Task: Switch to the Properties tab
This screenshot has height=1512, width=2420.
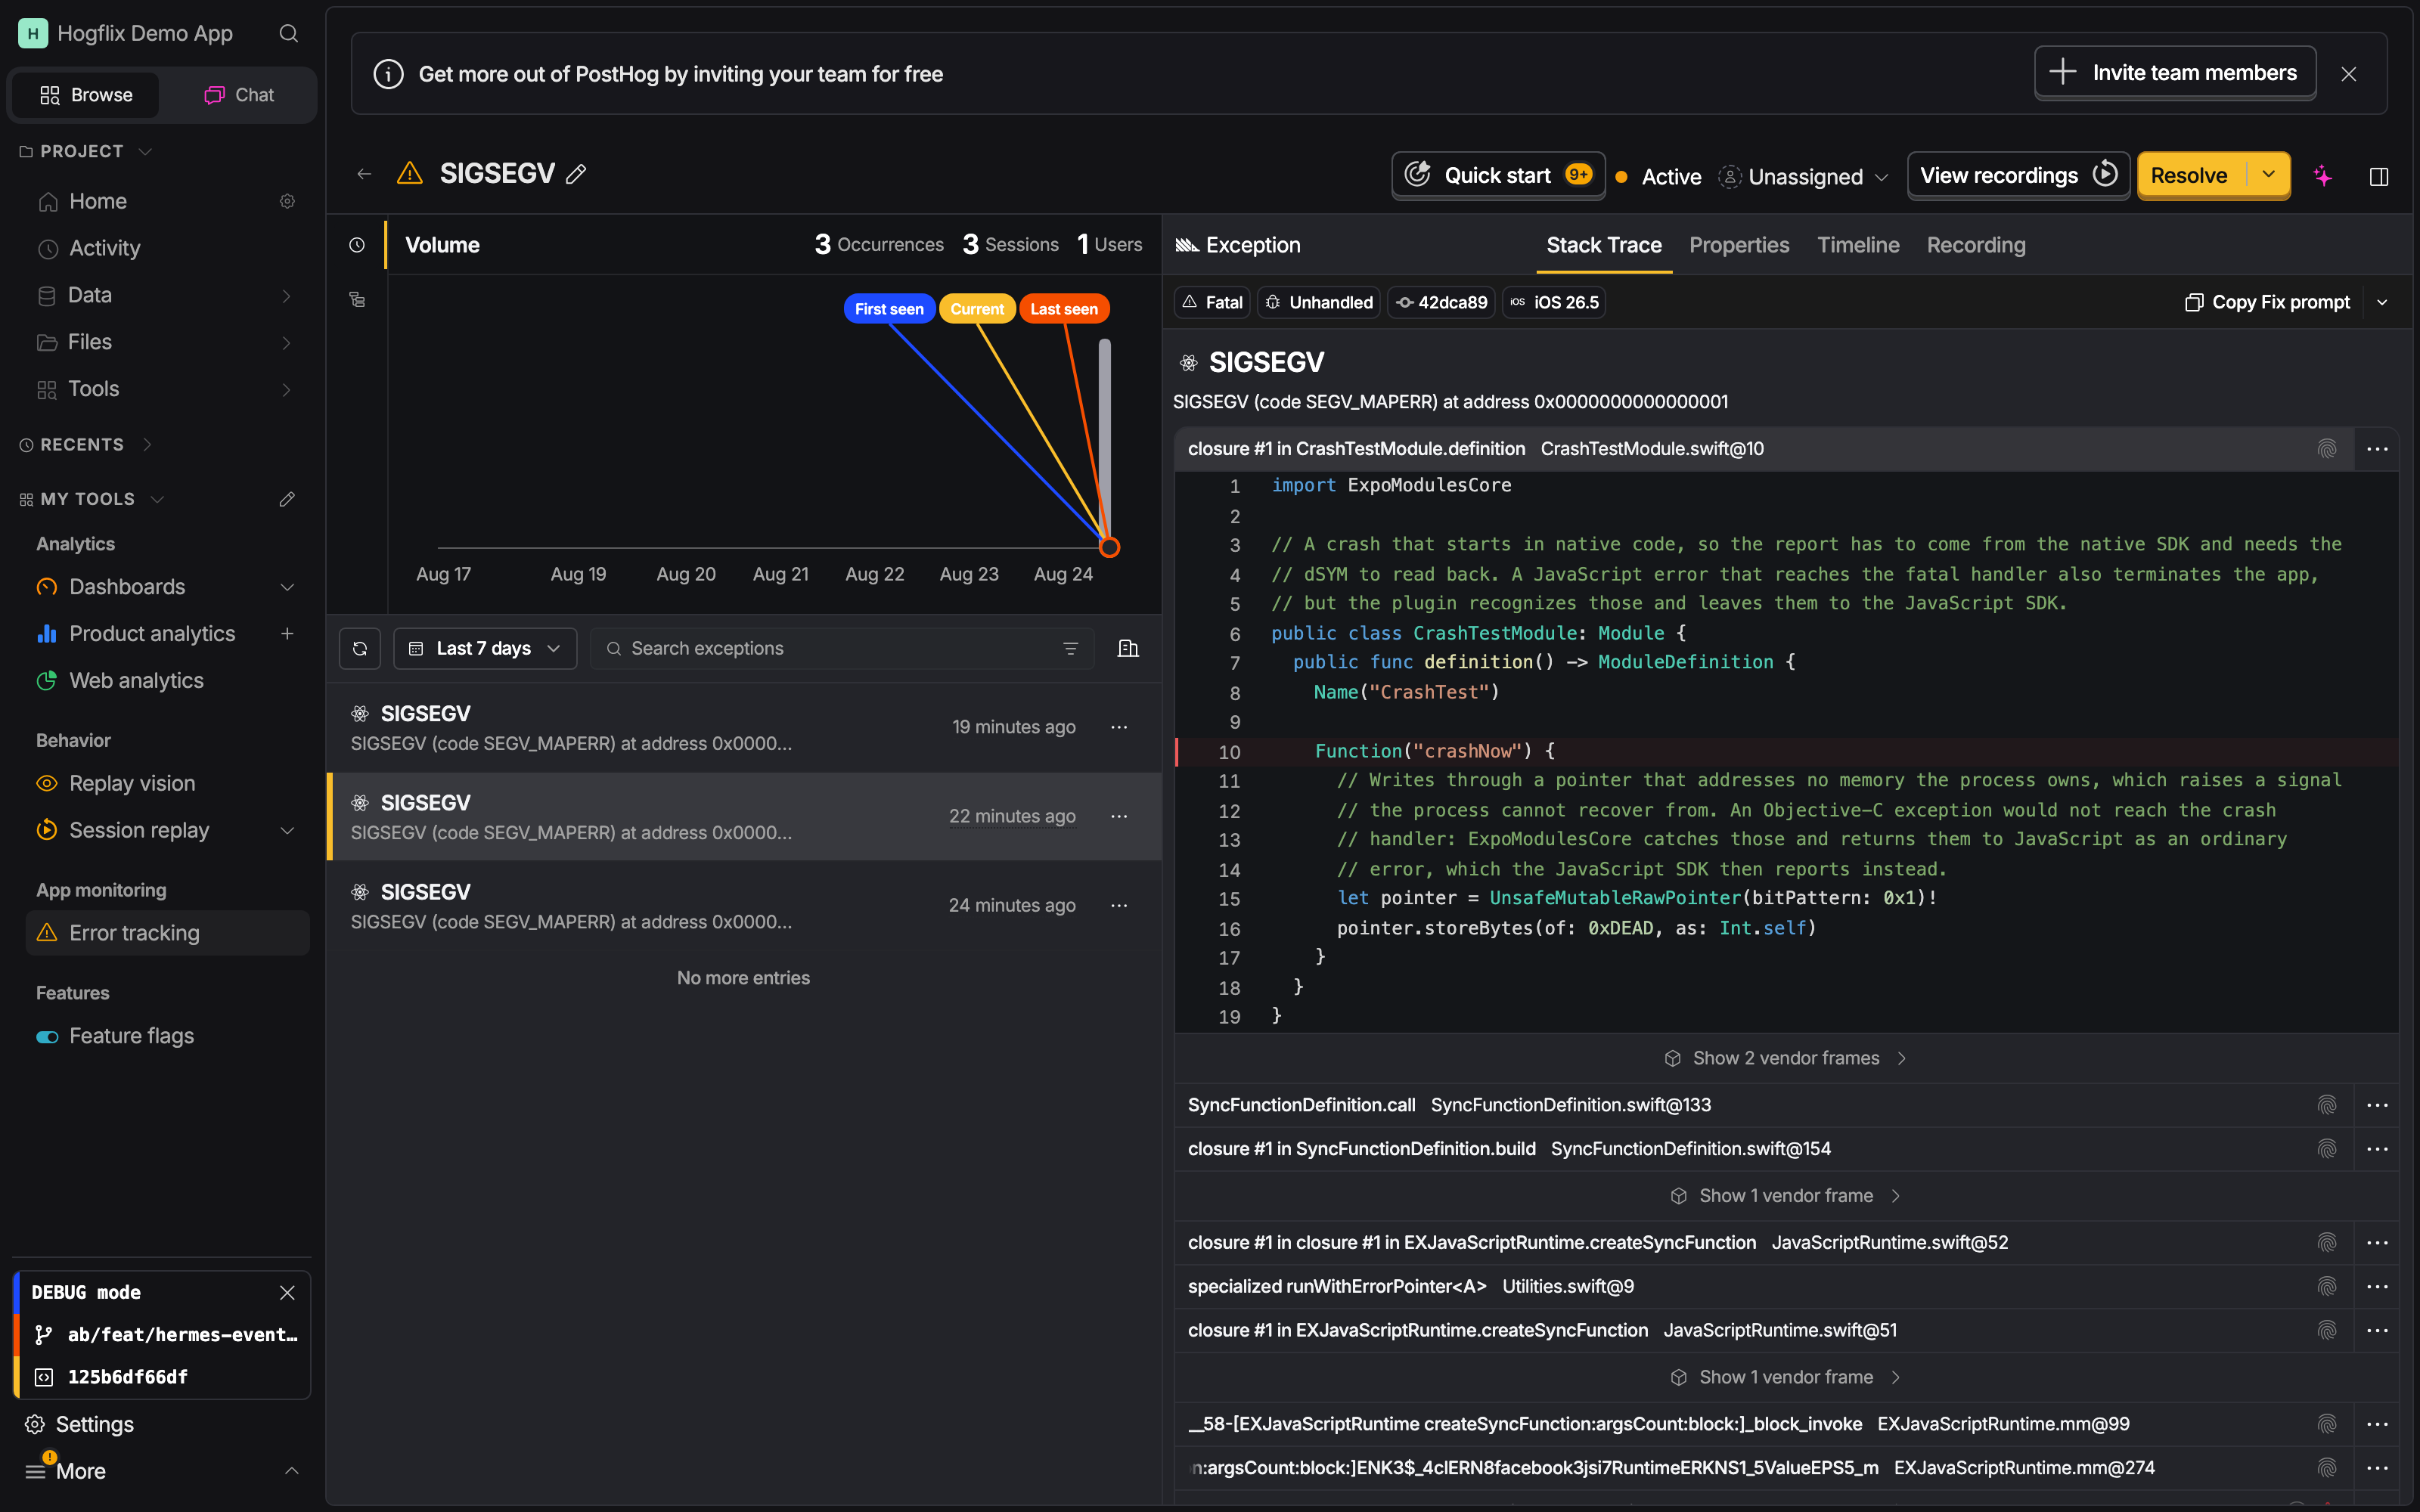Action: click(1739, 245)
